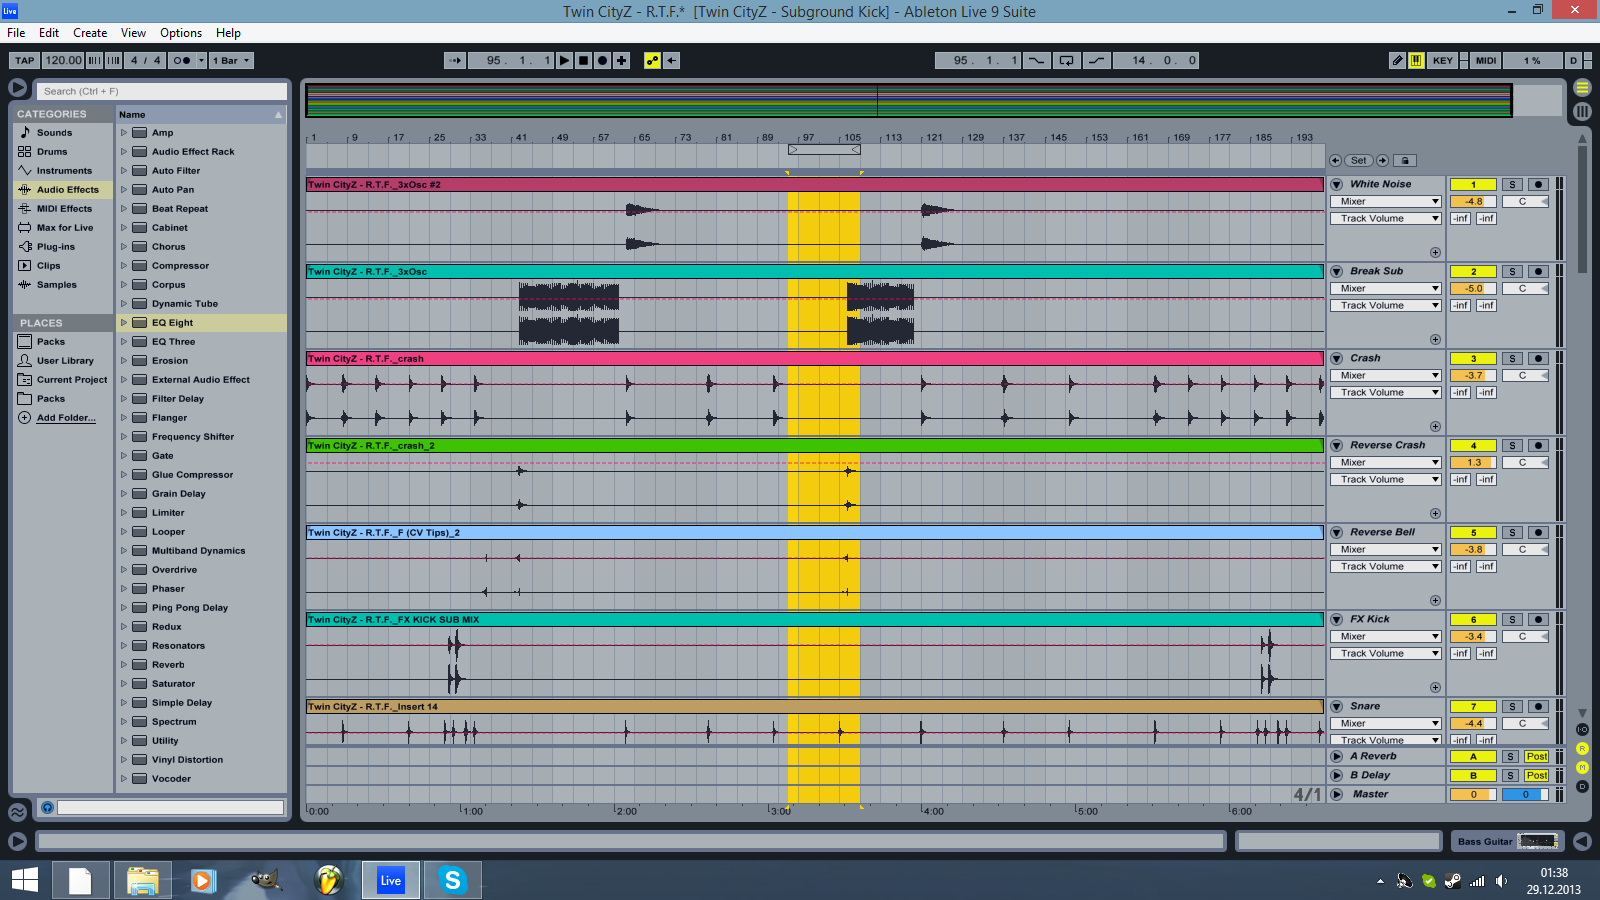This screenshot has width=1600, height=900.
Task: Click the Groove Pool wave icon
Action: [17, 812]
